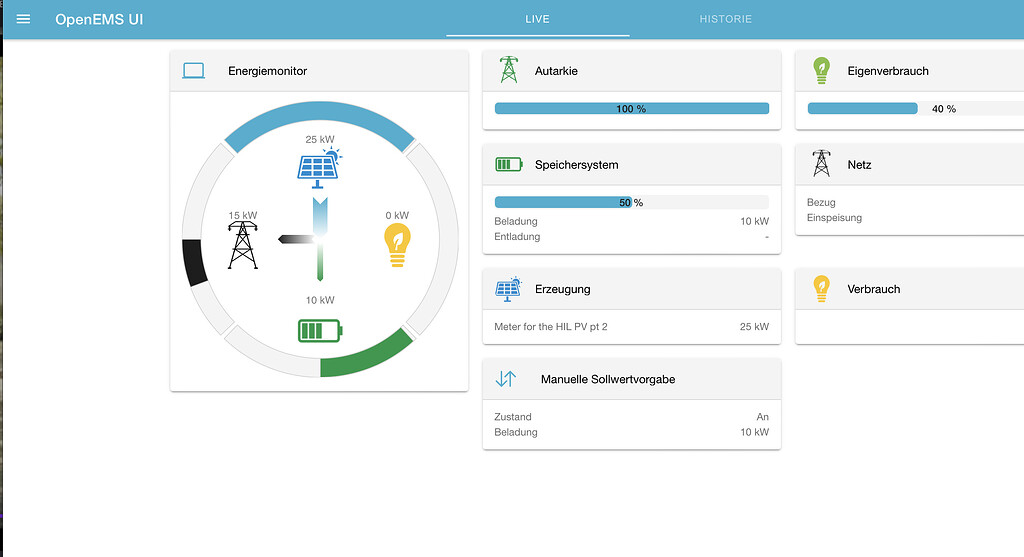
Task: Click the solar panel icon in Energiemonitor
Action: click(x=319, y=168)
